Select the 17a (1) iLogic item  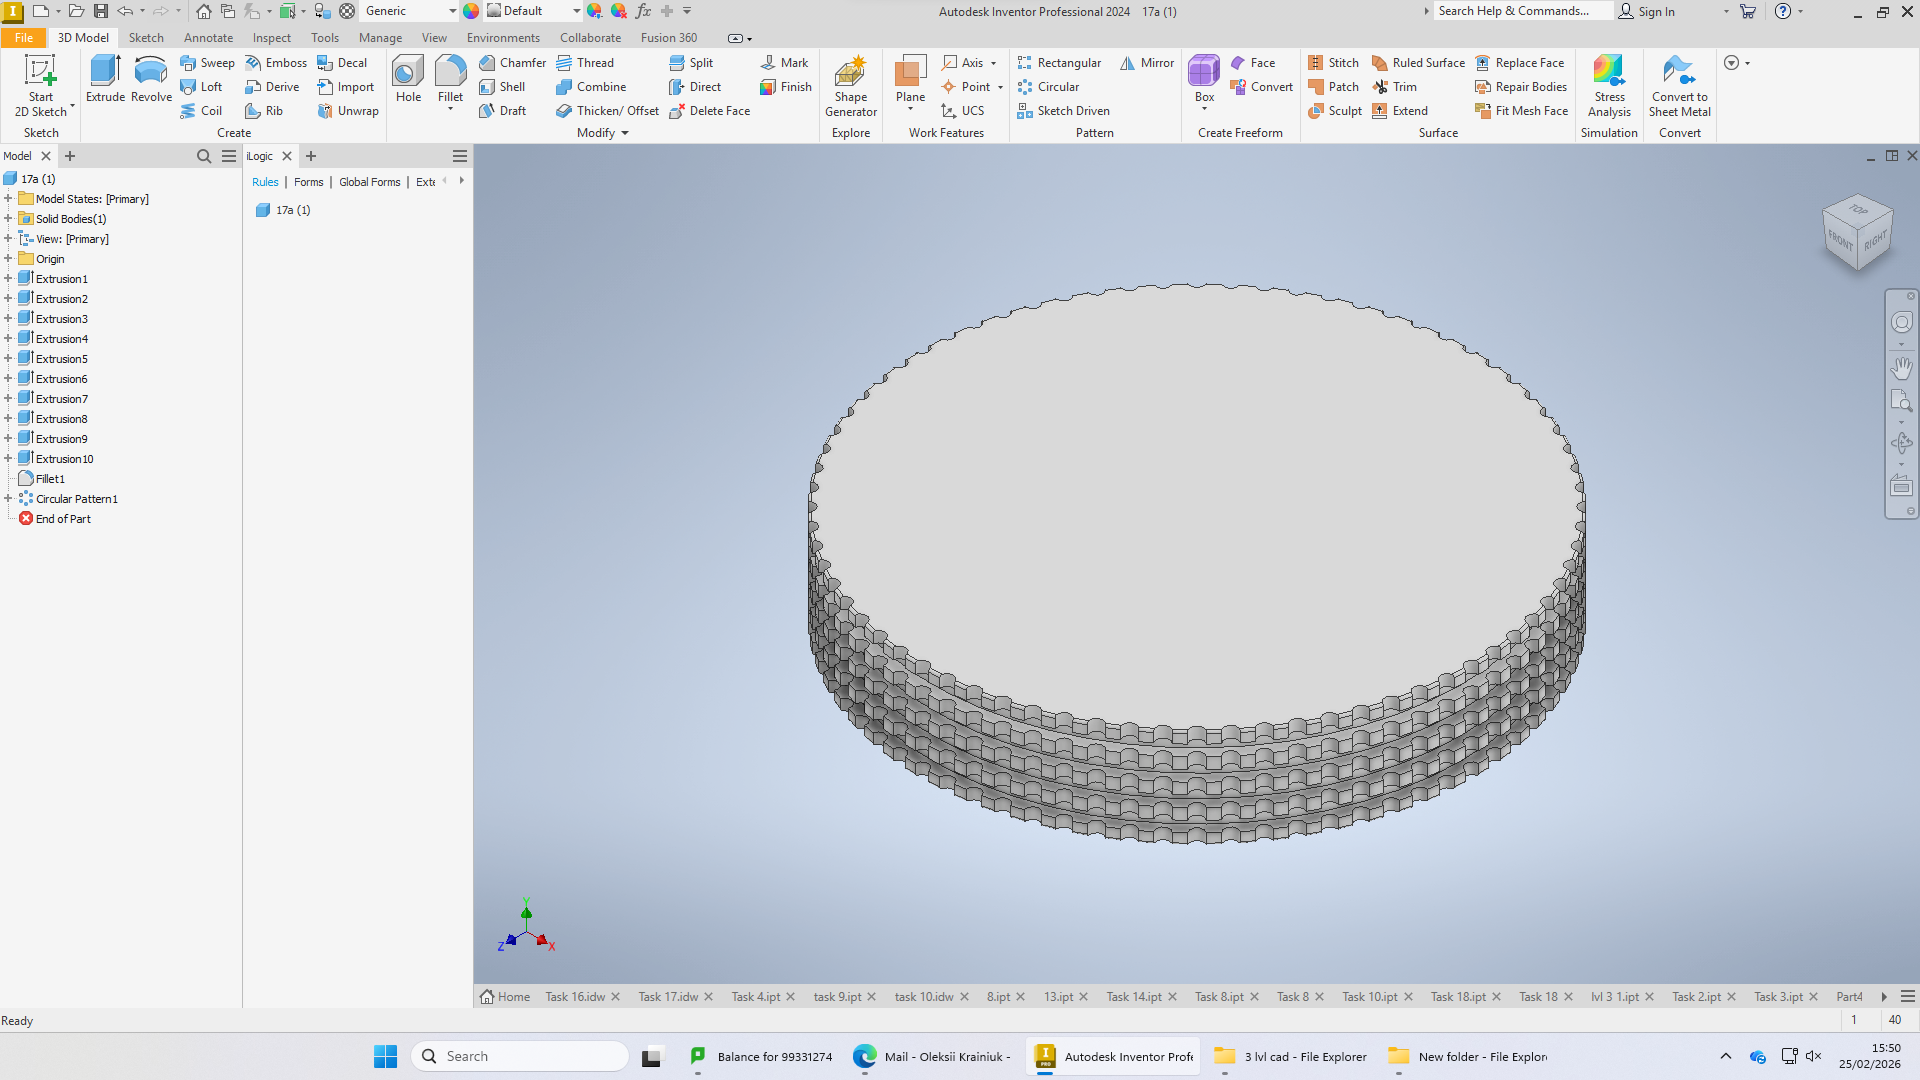click(284, 209)
